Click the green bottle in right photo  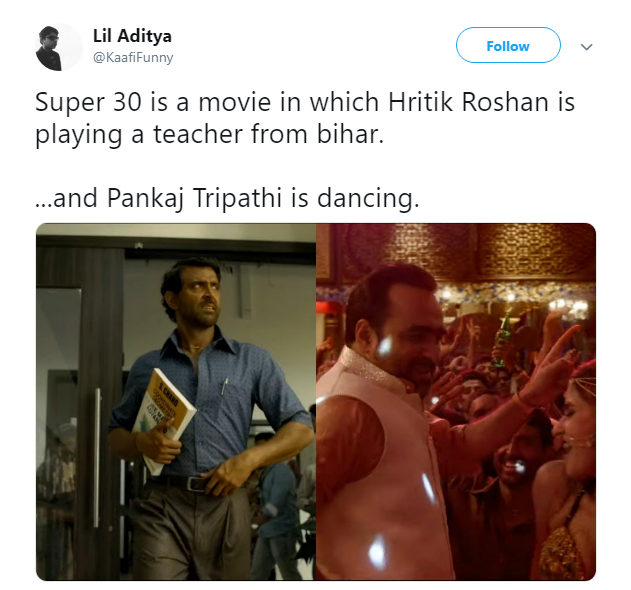click(501, 340)
